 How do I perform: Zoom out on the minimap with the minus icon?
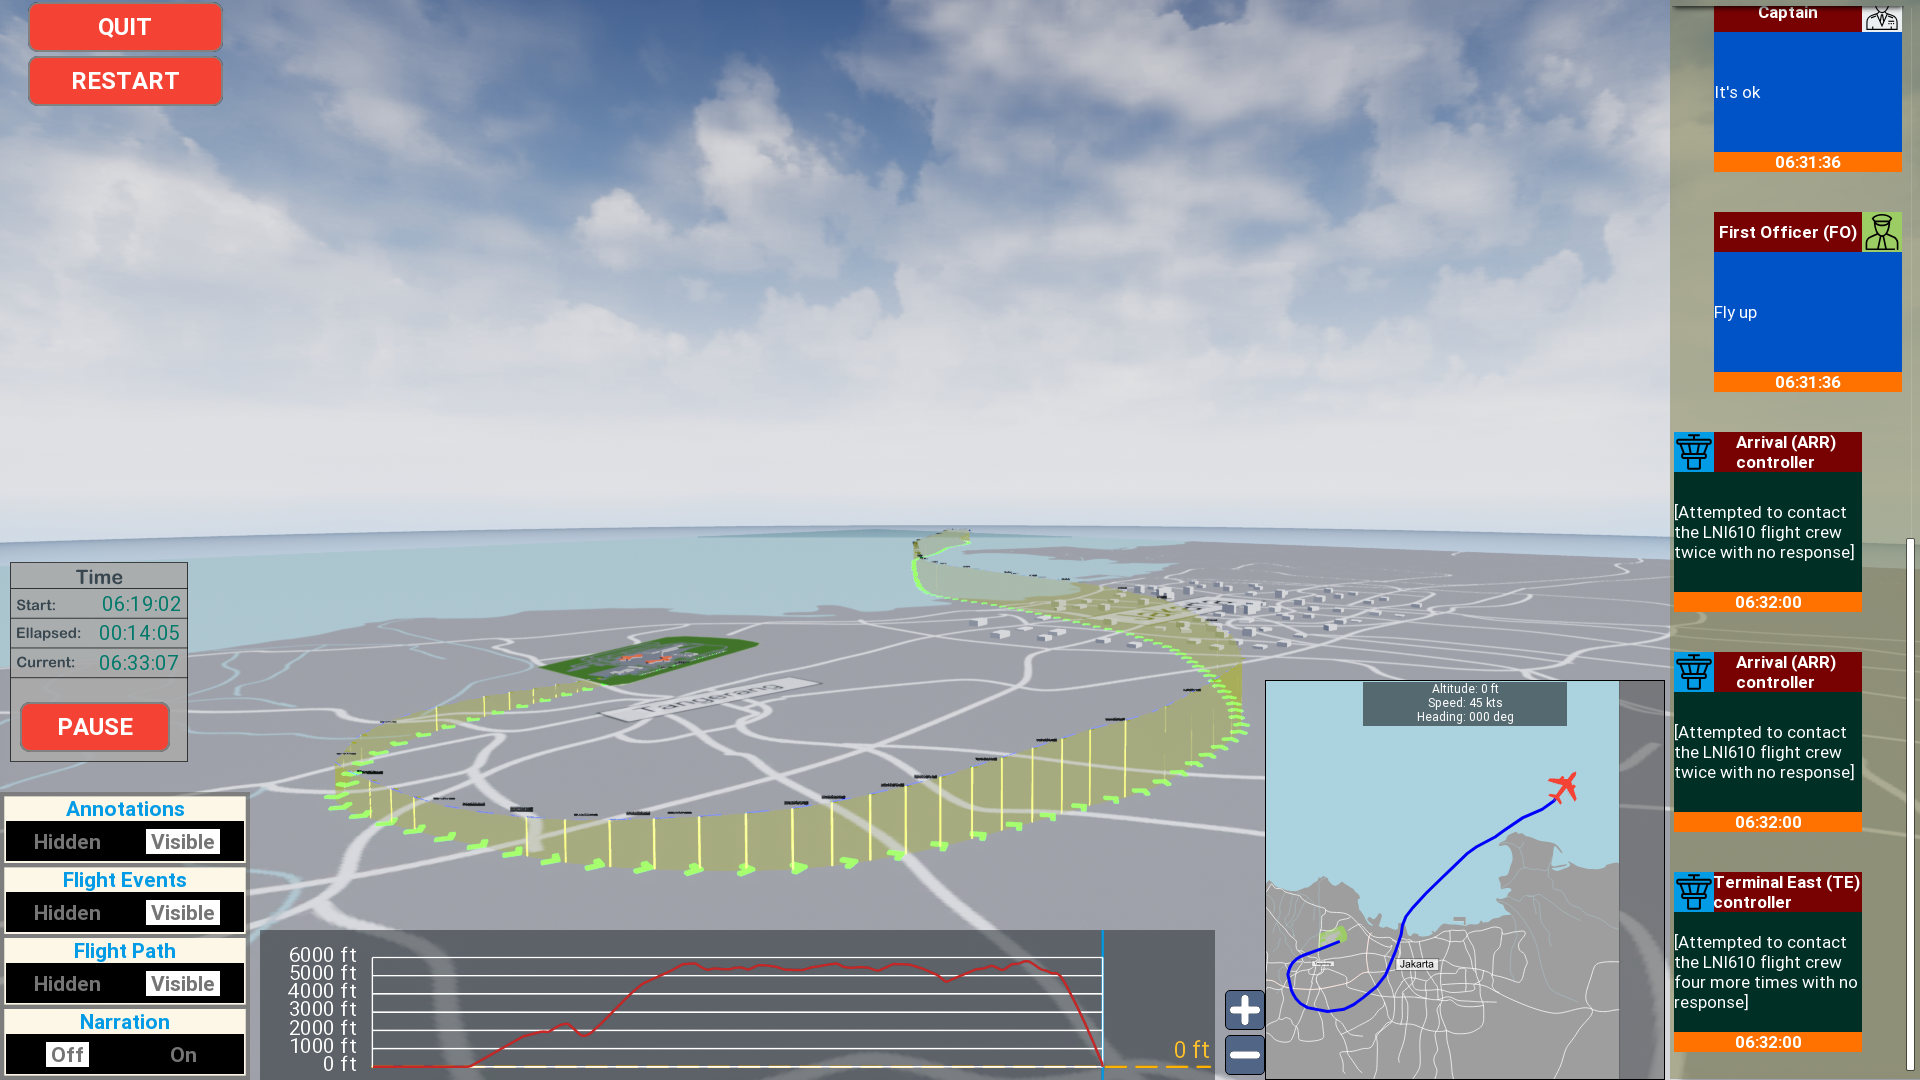click(x=1243, y=1055)
